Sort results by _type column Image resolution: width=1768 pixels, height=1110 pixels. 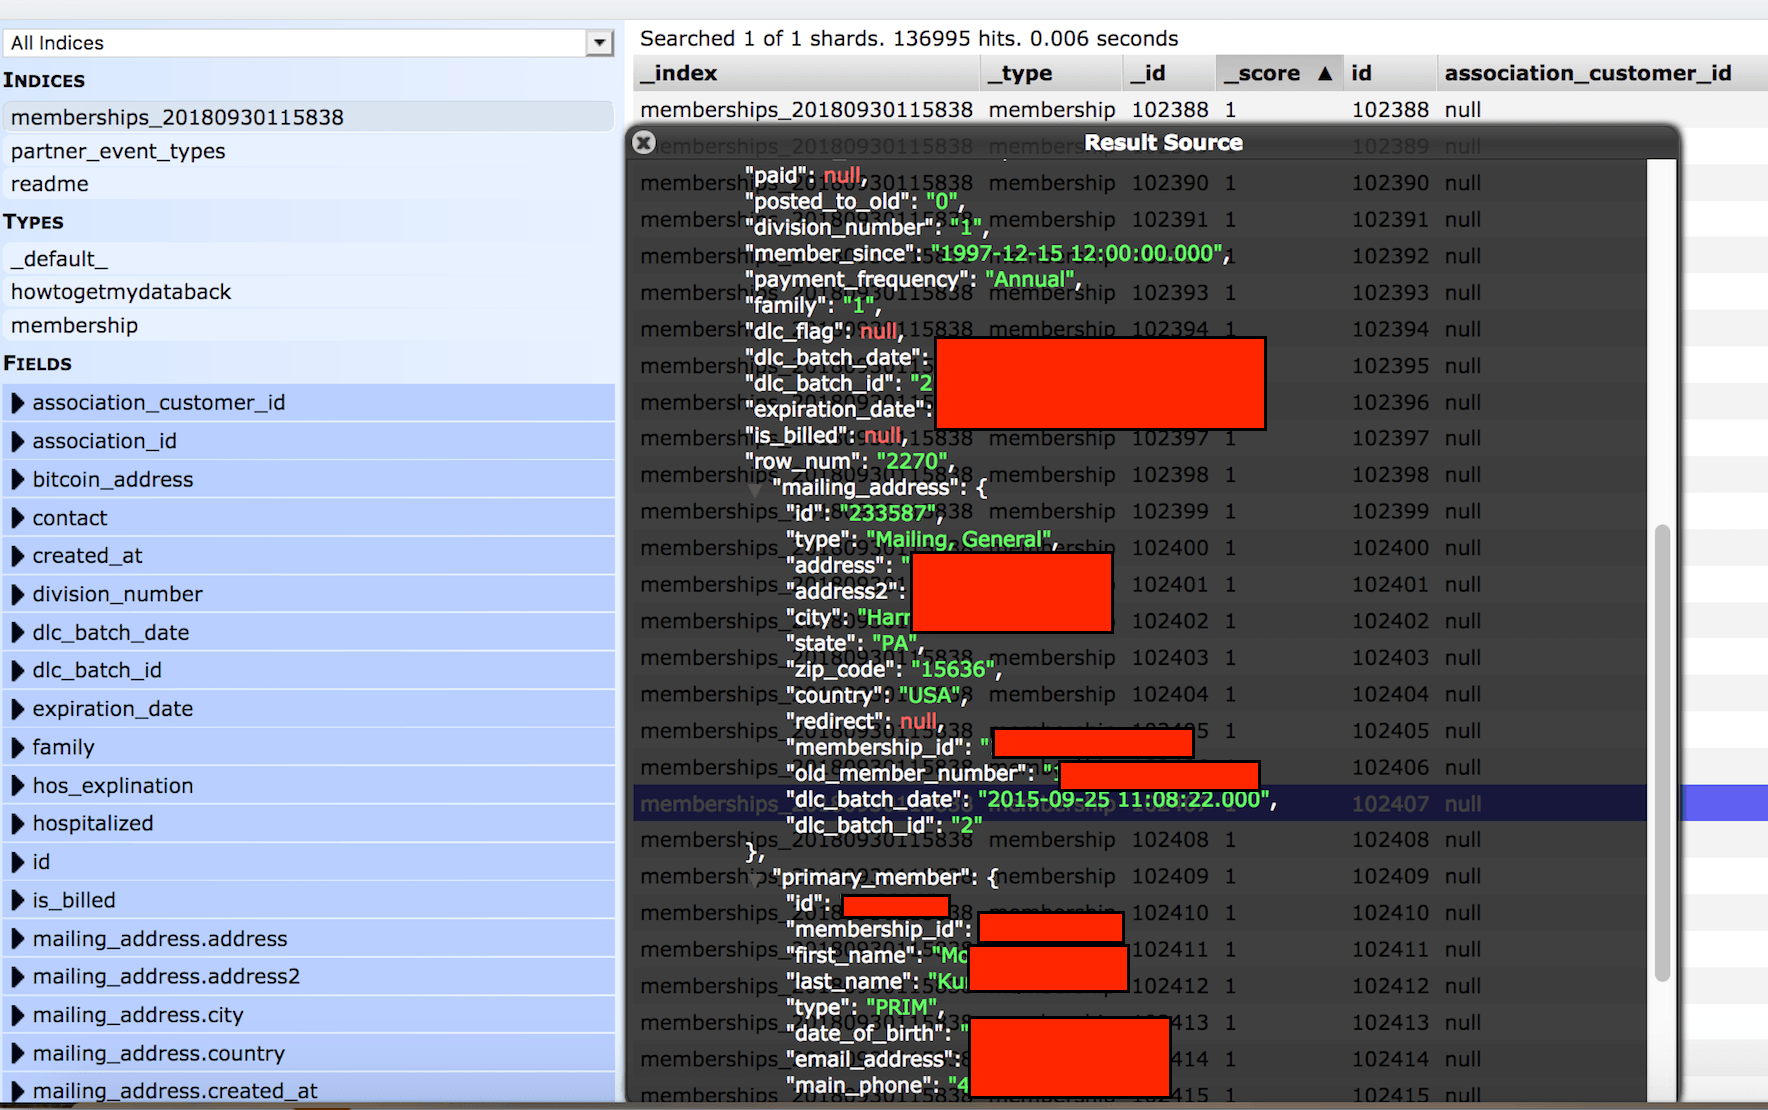pyautogui.click(x=1051, y=73)
